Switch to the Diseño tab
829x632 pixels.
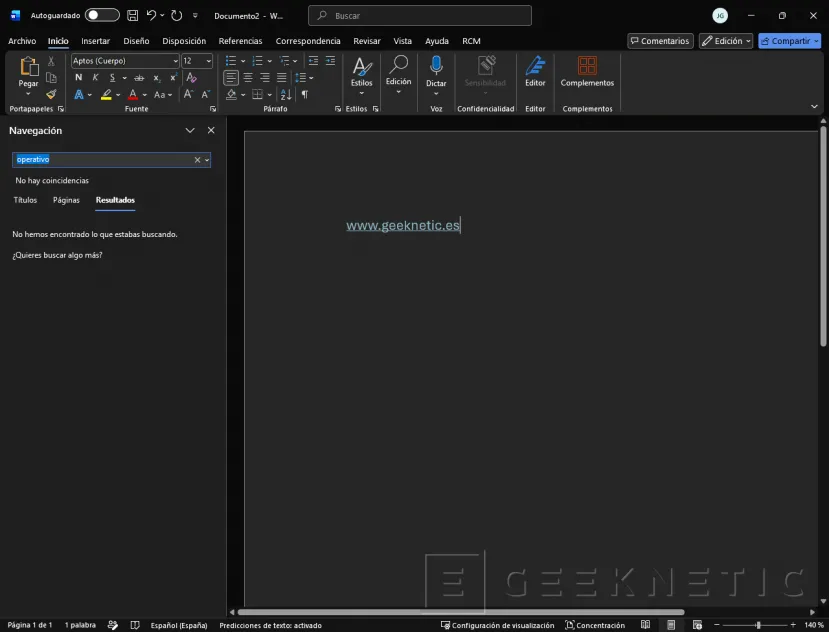click(136, 41)
